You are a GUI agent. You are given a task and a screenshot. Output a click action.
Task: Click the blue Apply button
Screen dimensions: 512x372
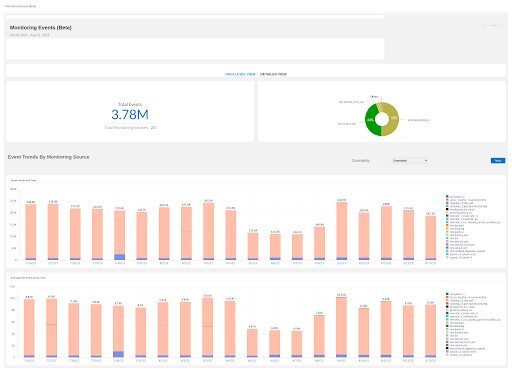(498, 161)
